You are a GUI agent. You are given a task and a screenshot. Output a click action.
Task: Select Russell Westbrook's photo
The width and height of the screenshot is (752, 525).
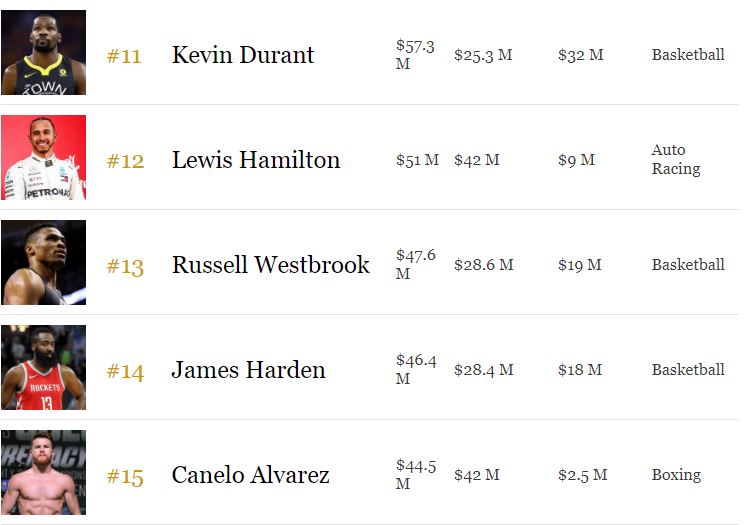(x=43, y=262)
